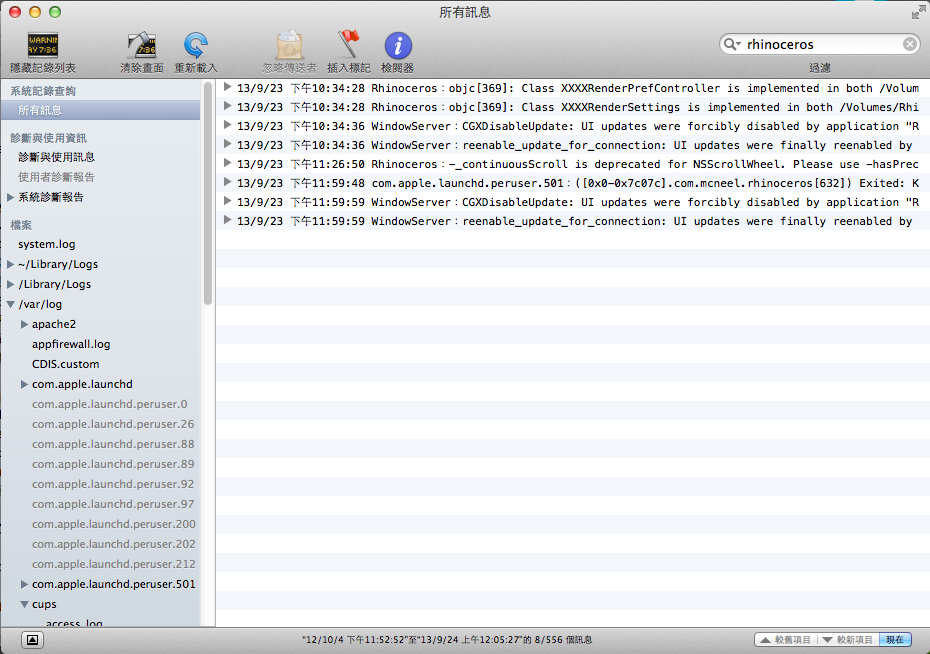
Task: Open the search magnifier options menu
Action: pyautogui.click(x=732, y=44)
